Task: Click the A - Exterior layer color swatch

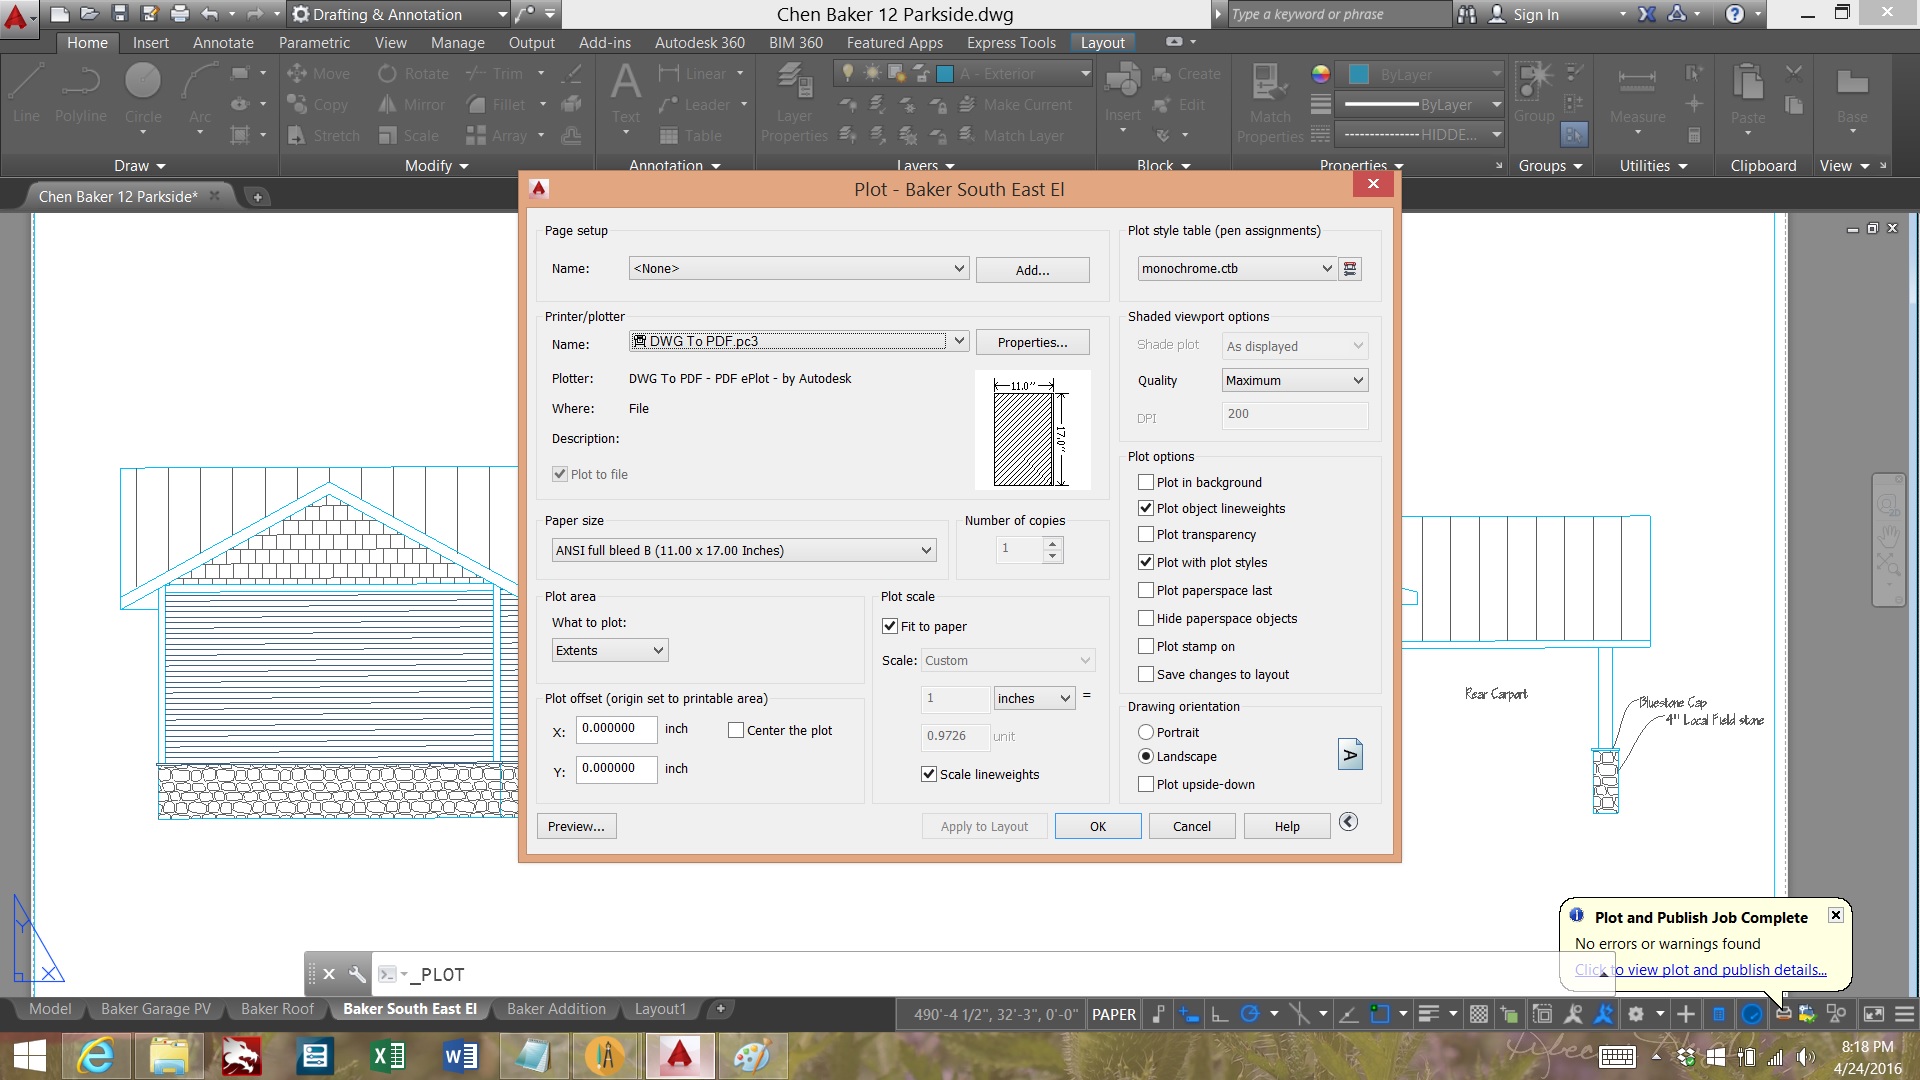Action: [944, 74]
